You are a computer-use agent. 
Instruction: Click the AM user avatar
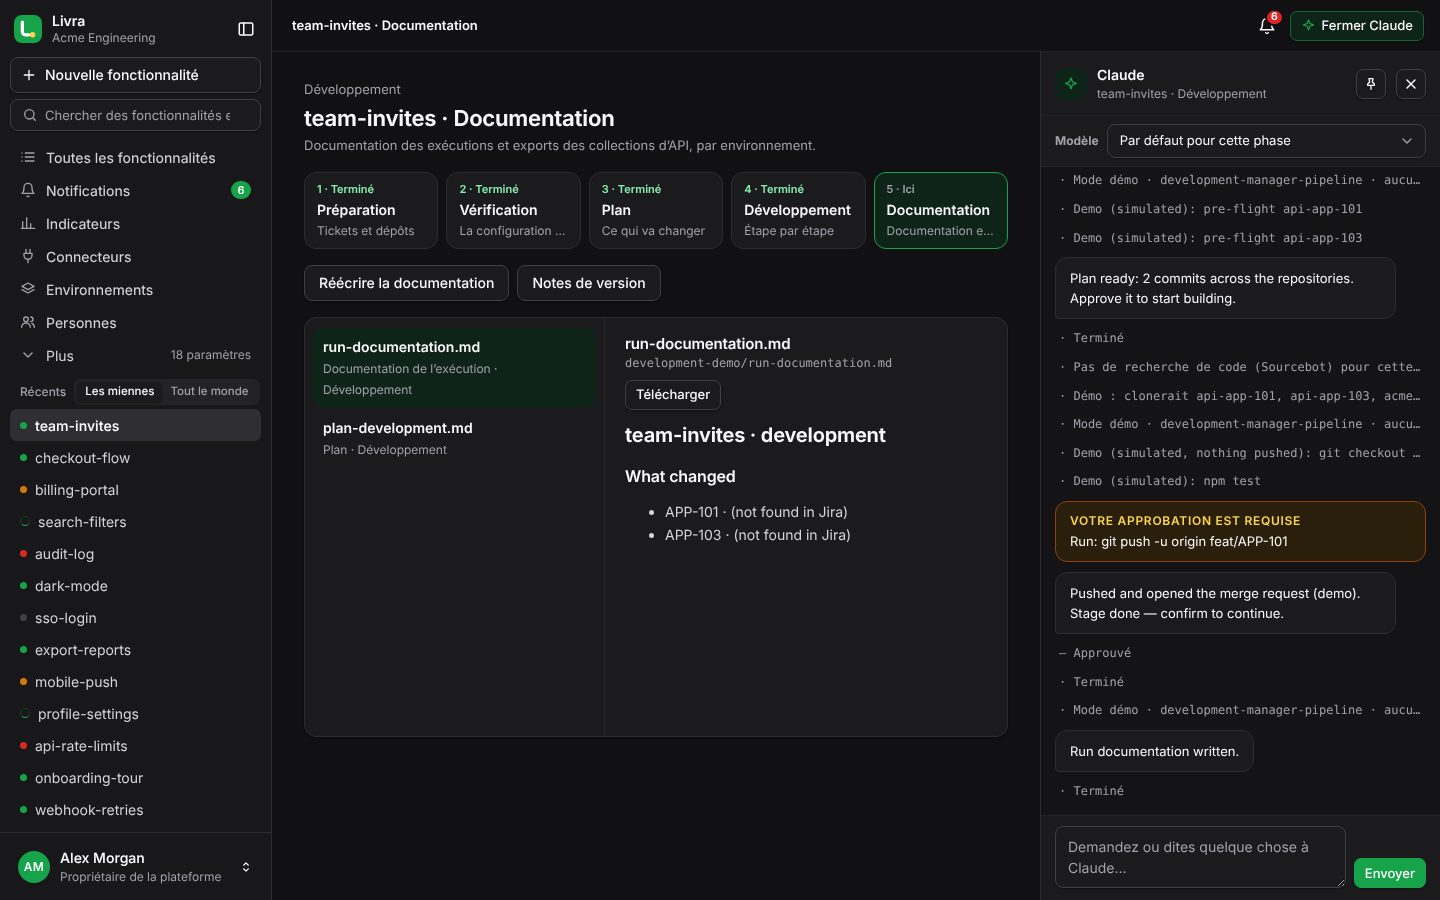tap(34, 867)
